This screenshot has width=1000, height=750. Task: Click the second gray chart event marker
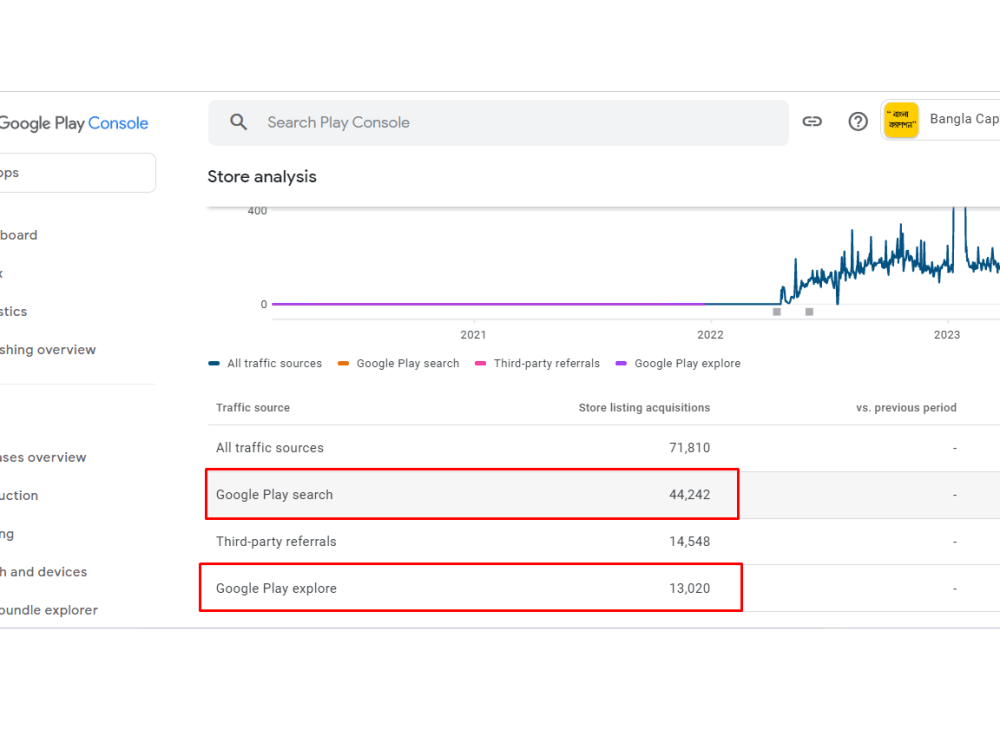809,312
